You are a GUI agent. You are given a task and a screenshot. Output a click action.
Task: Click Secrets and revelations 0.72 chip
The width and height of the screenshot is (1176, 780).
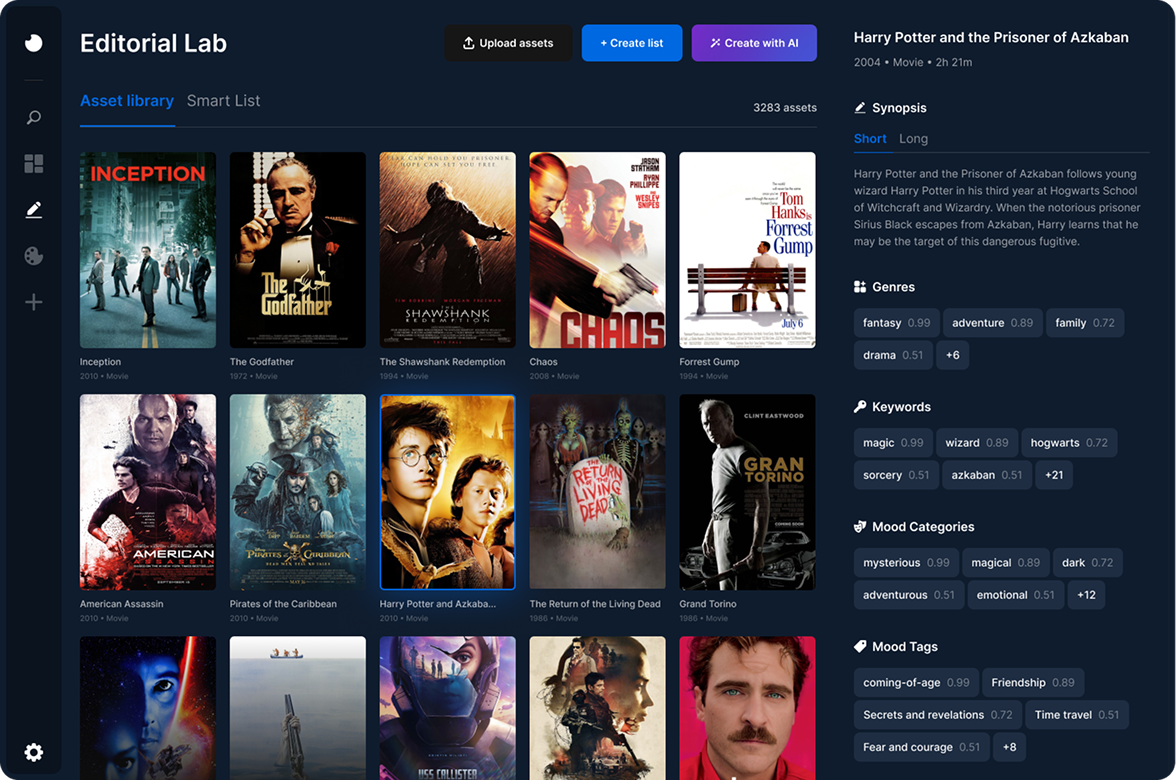938,715
